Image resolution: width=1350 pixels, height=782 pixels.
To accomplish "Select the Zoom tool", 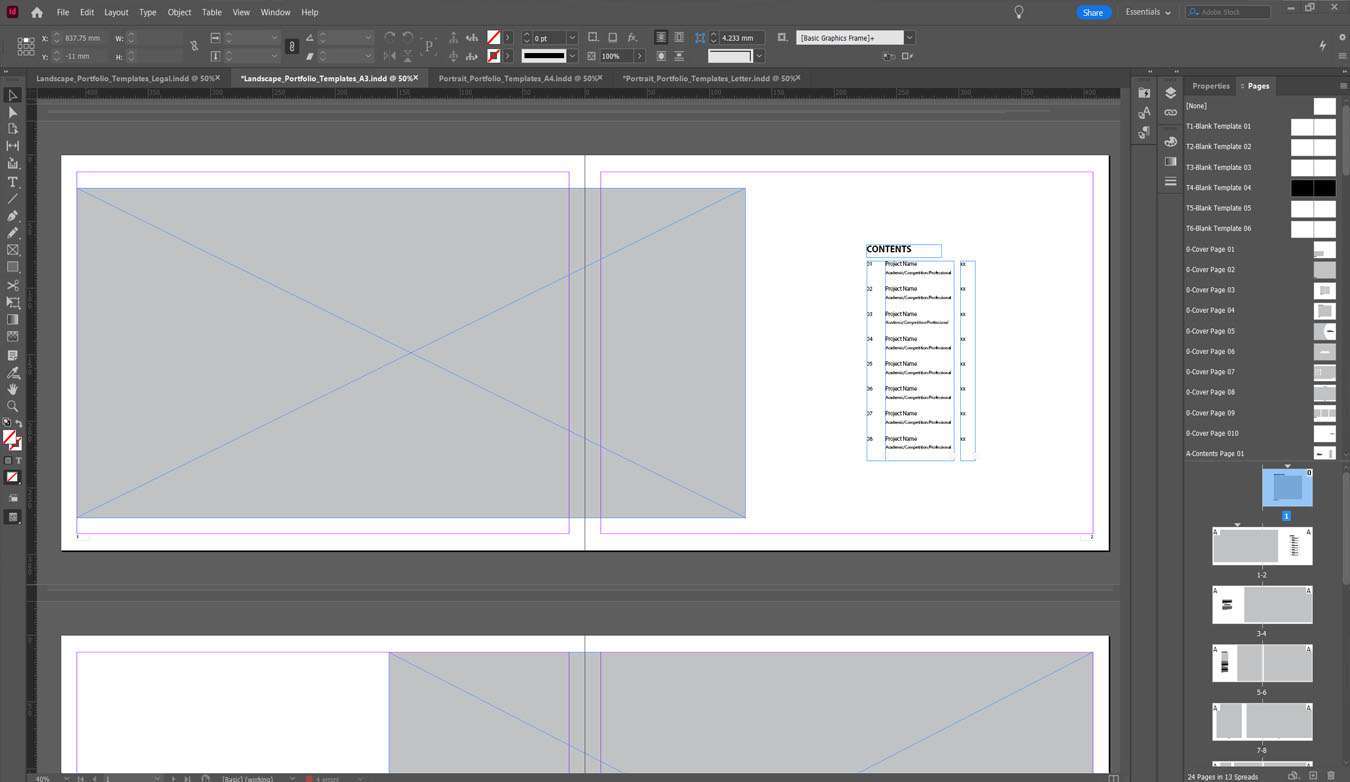I will pos(12,406).
